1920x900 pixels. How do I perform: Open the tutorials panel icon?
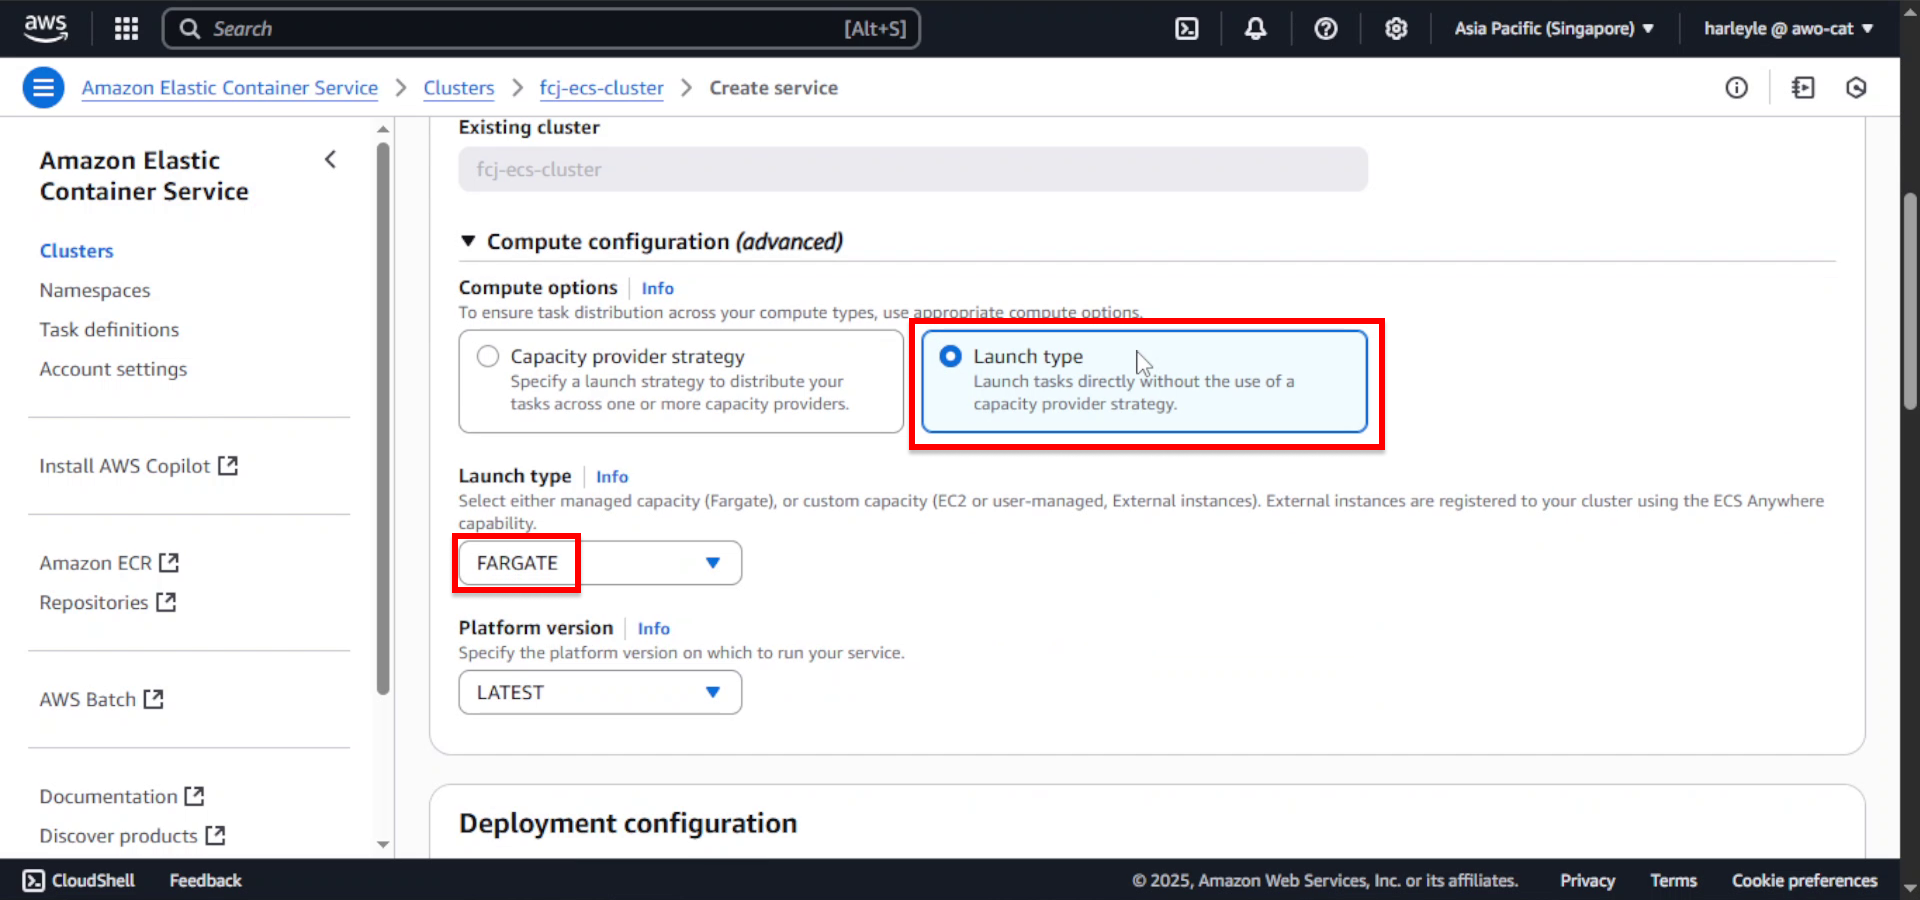[x=1802, y=88]
